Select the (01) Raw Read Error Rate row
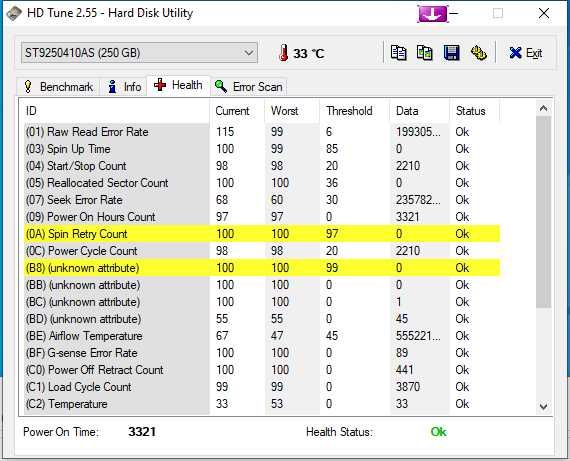Image resolution: width=570 pixels, height=461 pixels. click(262, 132)
